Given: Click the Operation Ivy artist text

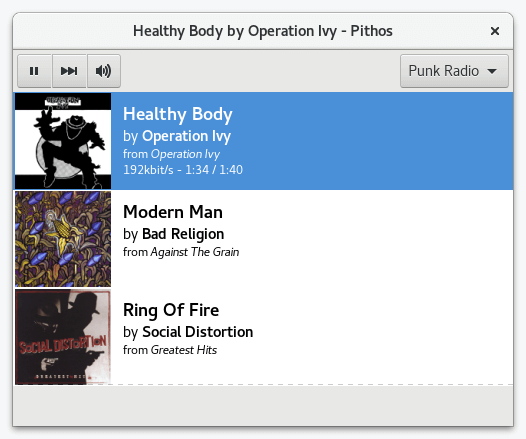Looking at the screenshot, I should click(x=187, y=136).
